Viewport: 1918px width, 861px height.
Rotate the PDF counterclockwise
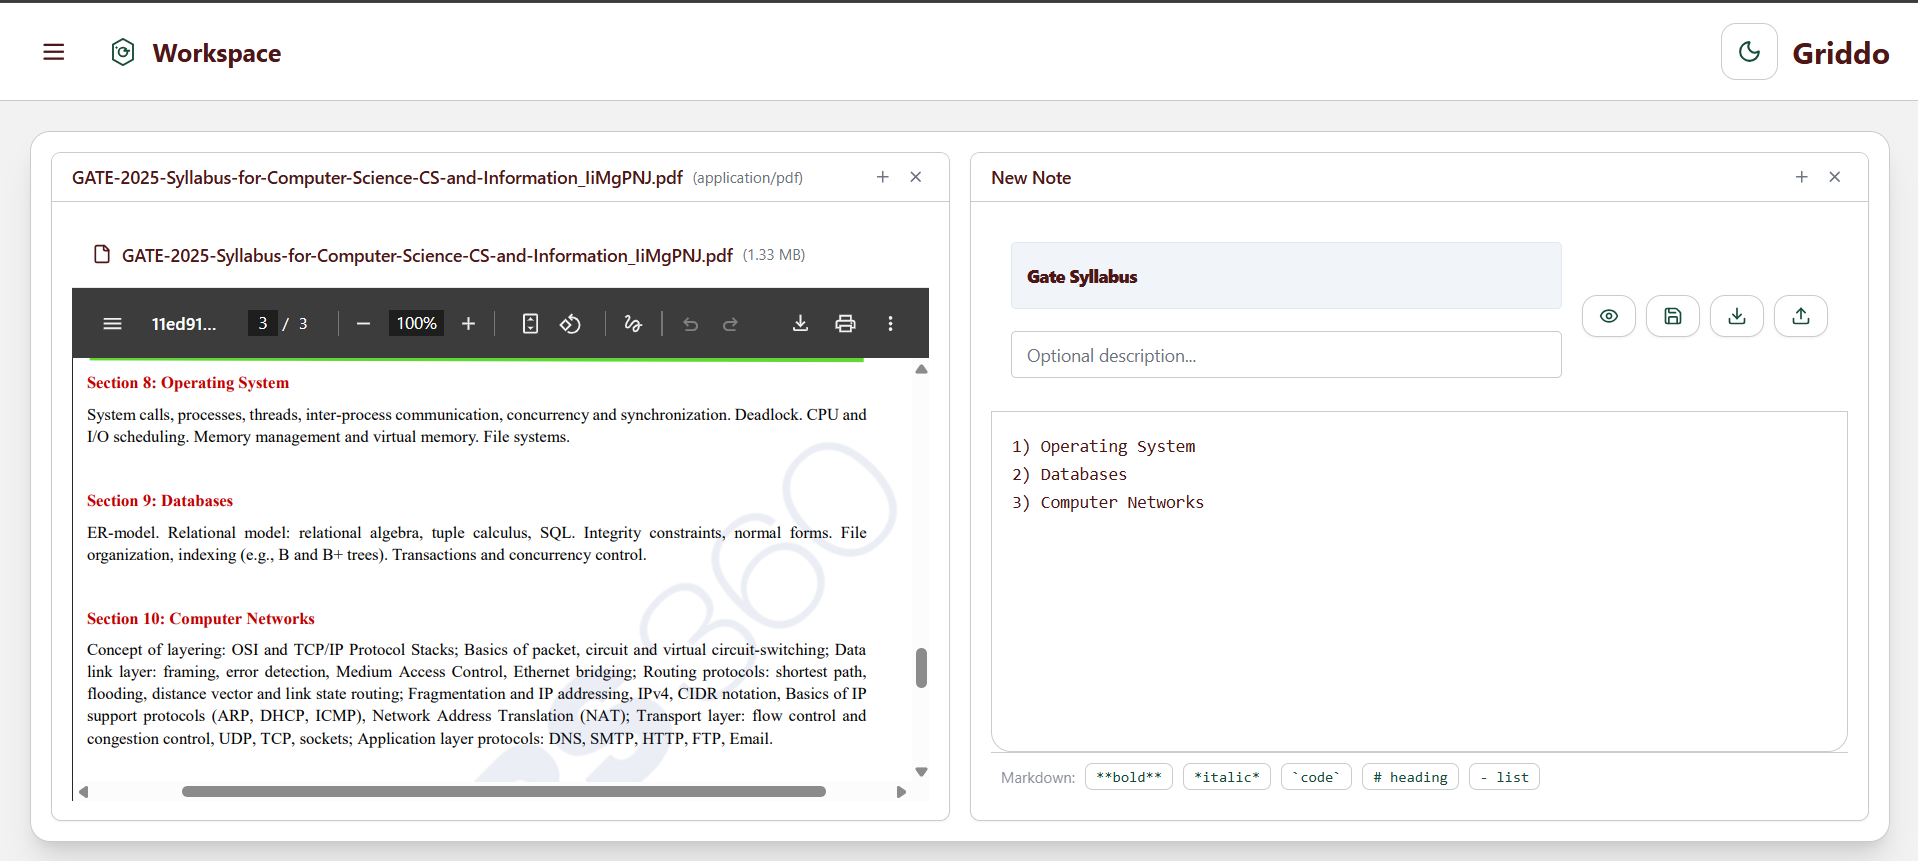570,324
